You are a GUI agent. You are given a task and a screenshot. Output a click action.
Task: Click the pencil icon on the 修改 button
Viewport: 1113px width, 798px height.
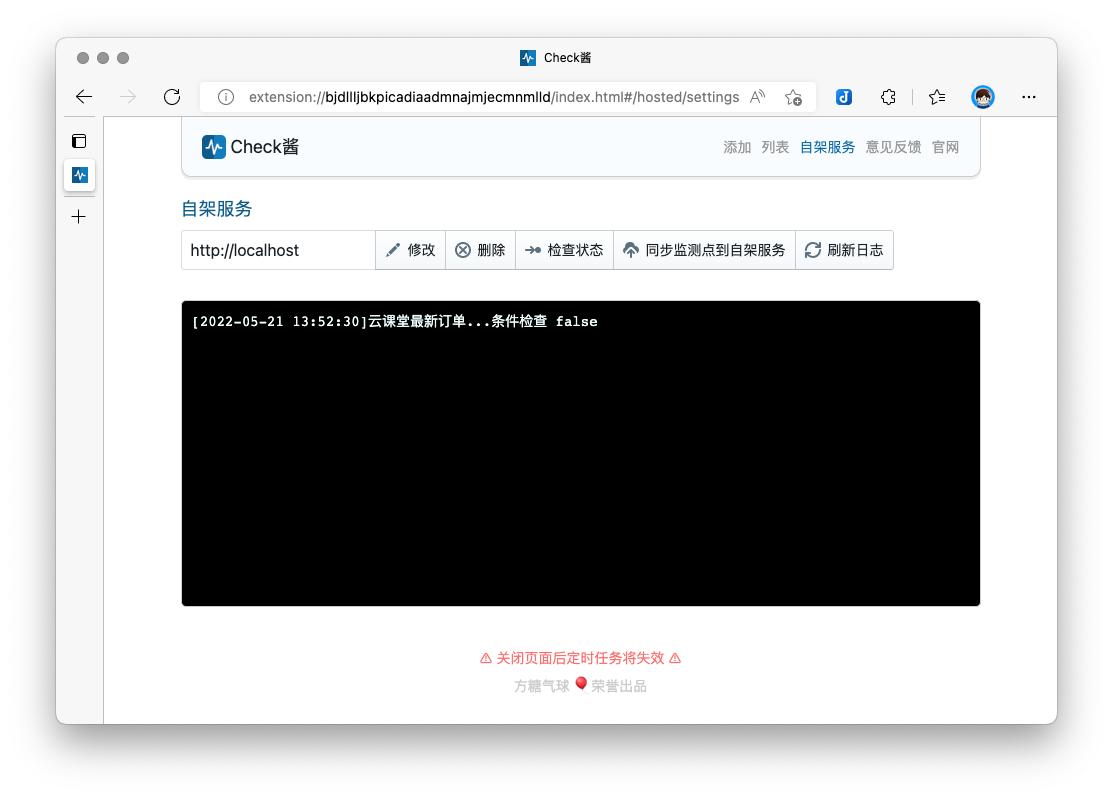393,250
